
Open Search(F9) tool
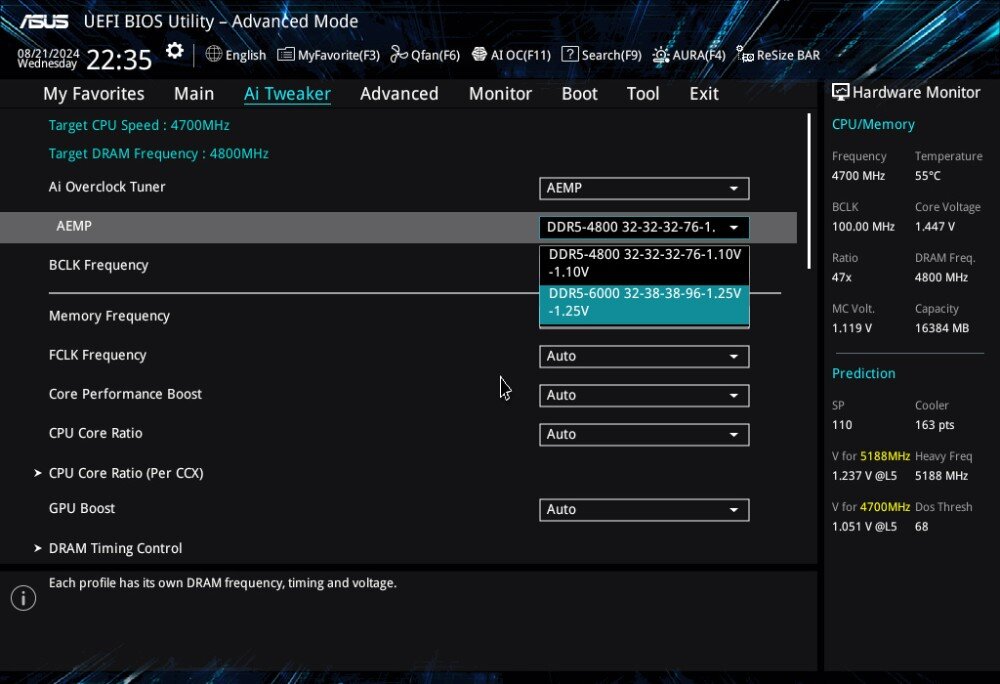point(601,55)
